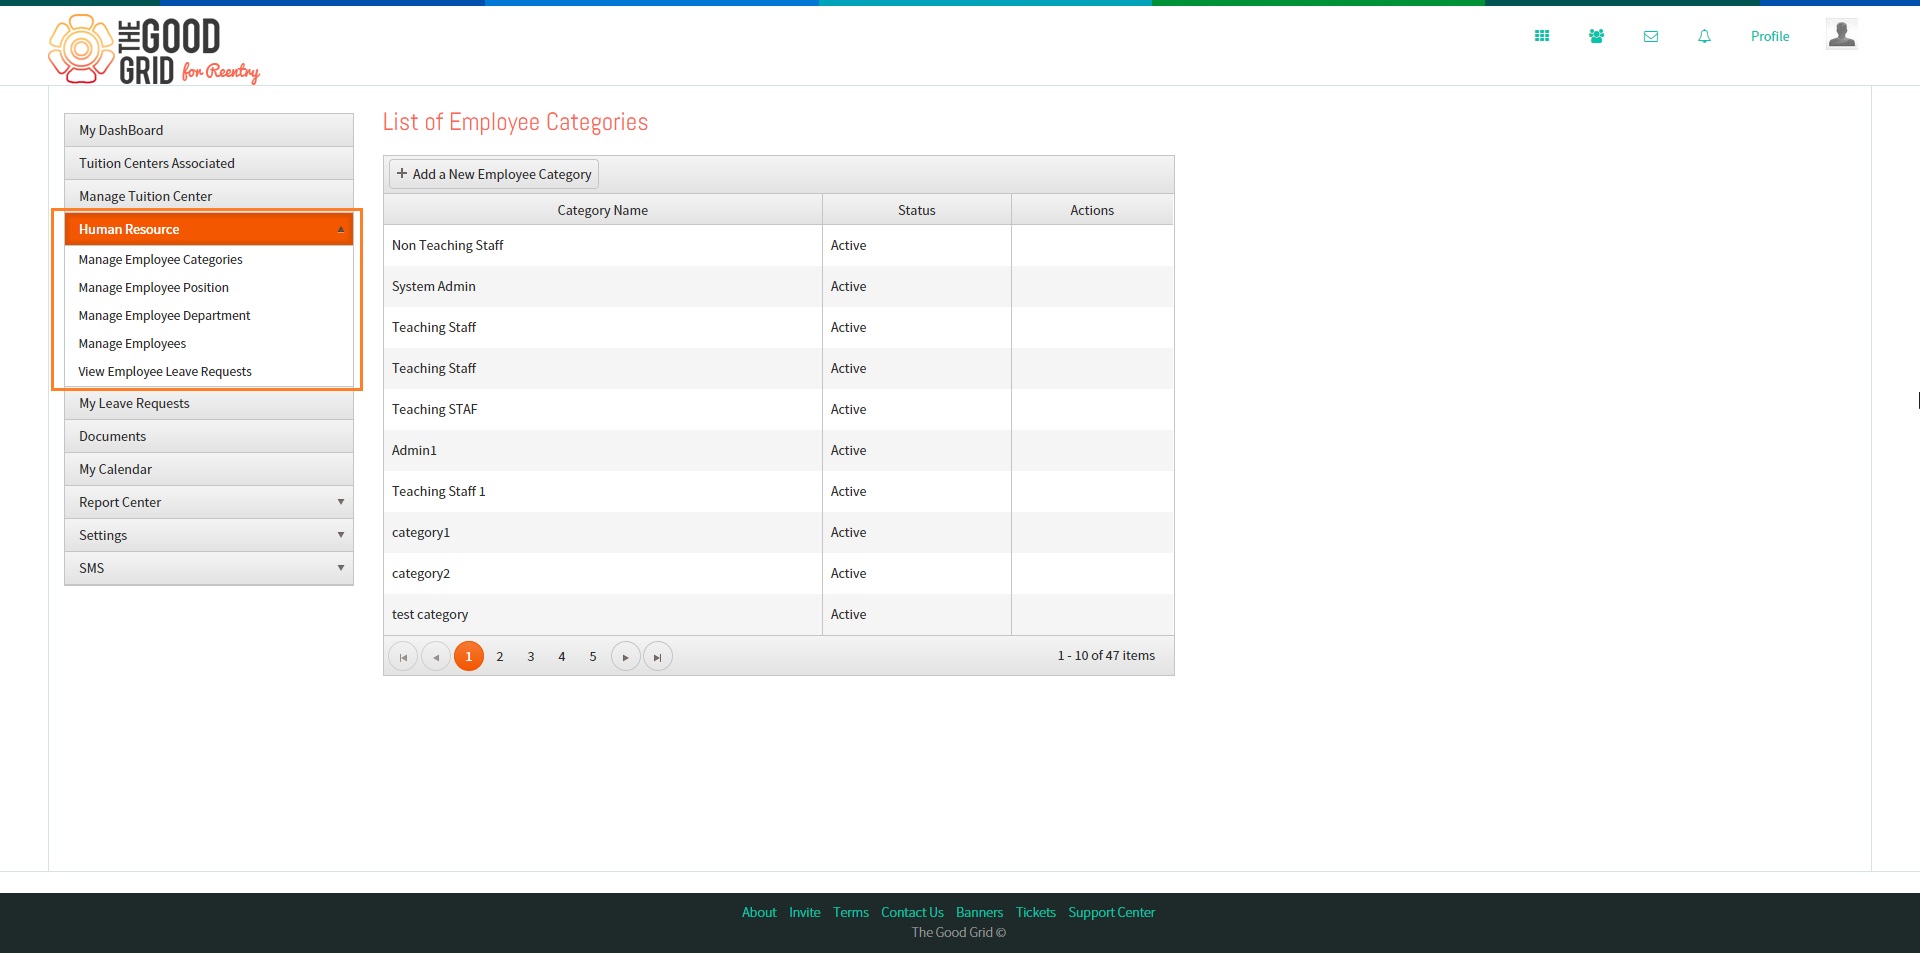
Task: Sort by Status column header
Action: click(917, 210)
